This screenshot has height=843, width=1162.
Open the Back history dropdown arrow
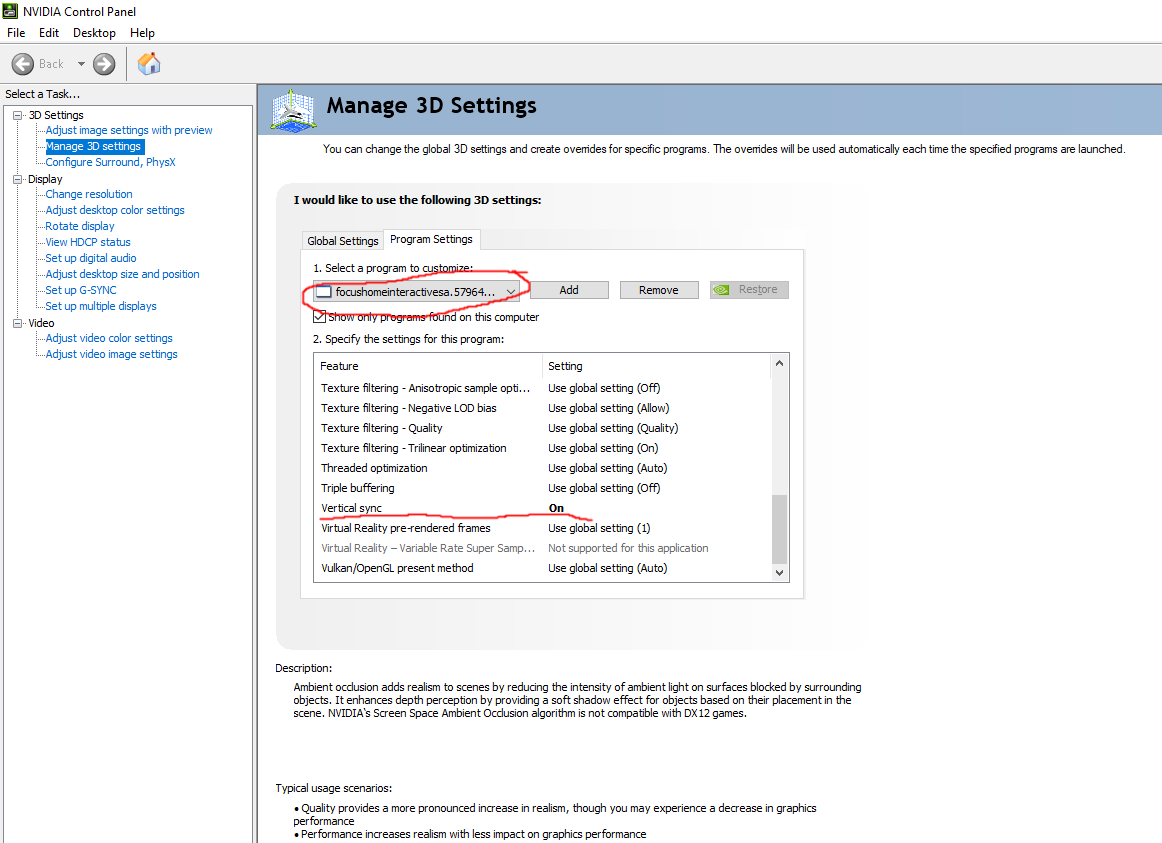coord(81,64)
